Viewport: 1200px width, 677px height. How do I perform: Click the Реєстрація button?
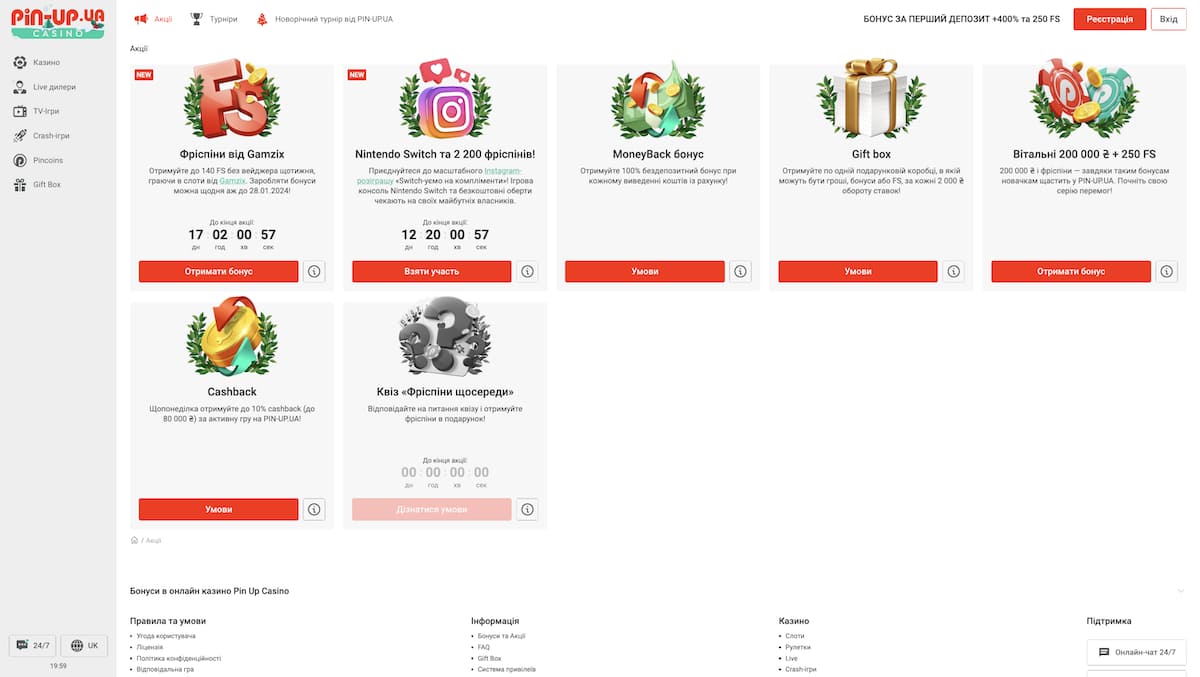pyautogui.click(x=1110, y=19)
